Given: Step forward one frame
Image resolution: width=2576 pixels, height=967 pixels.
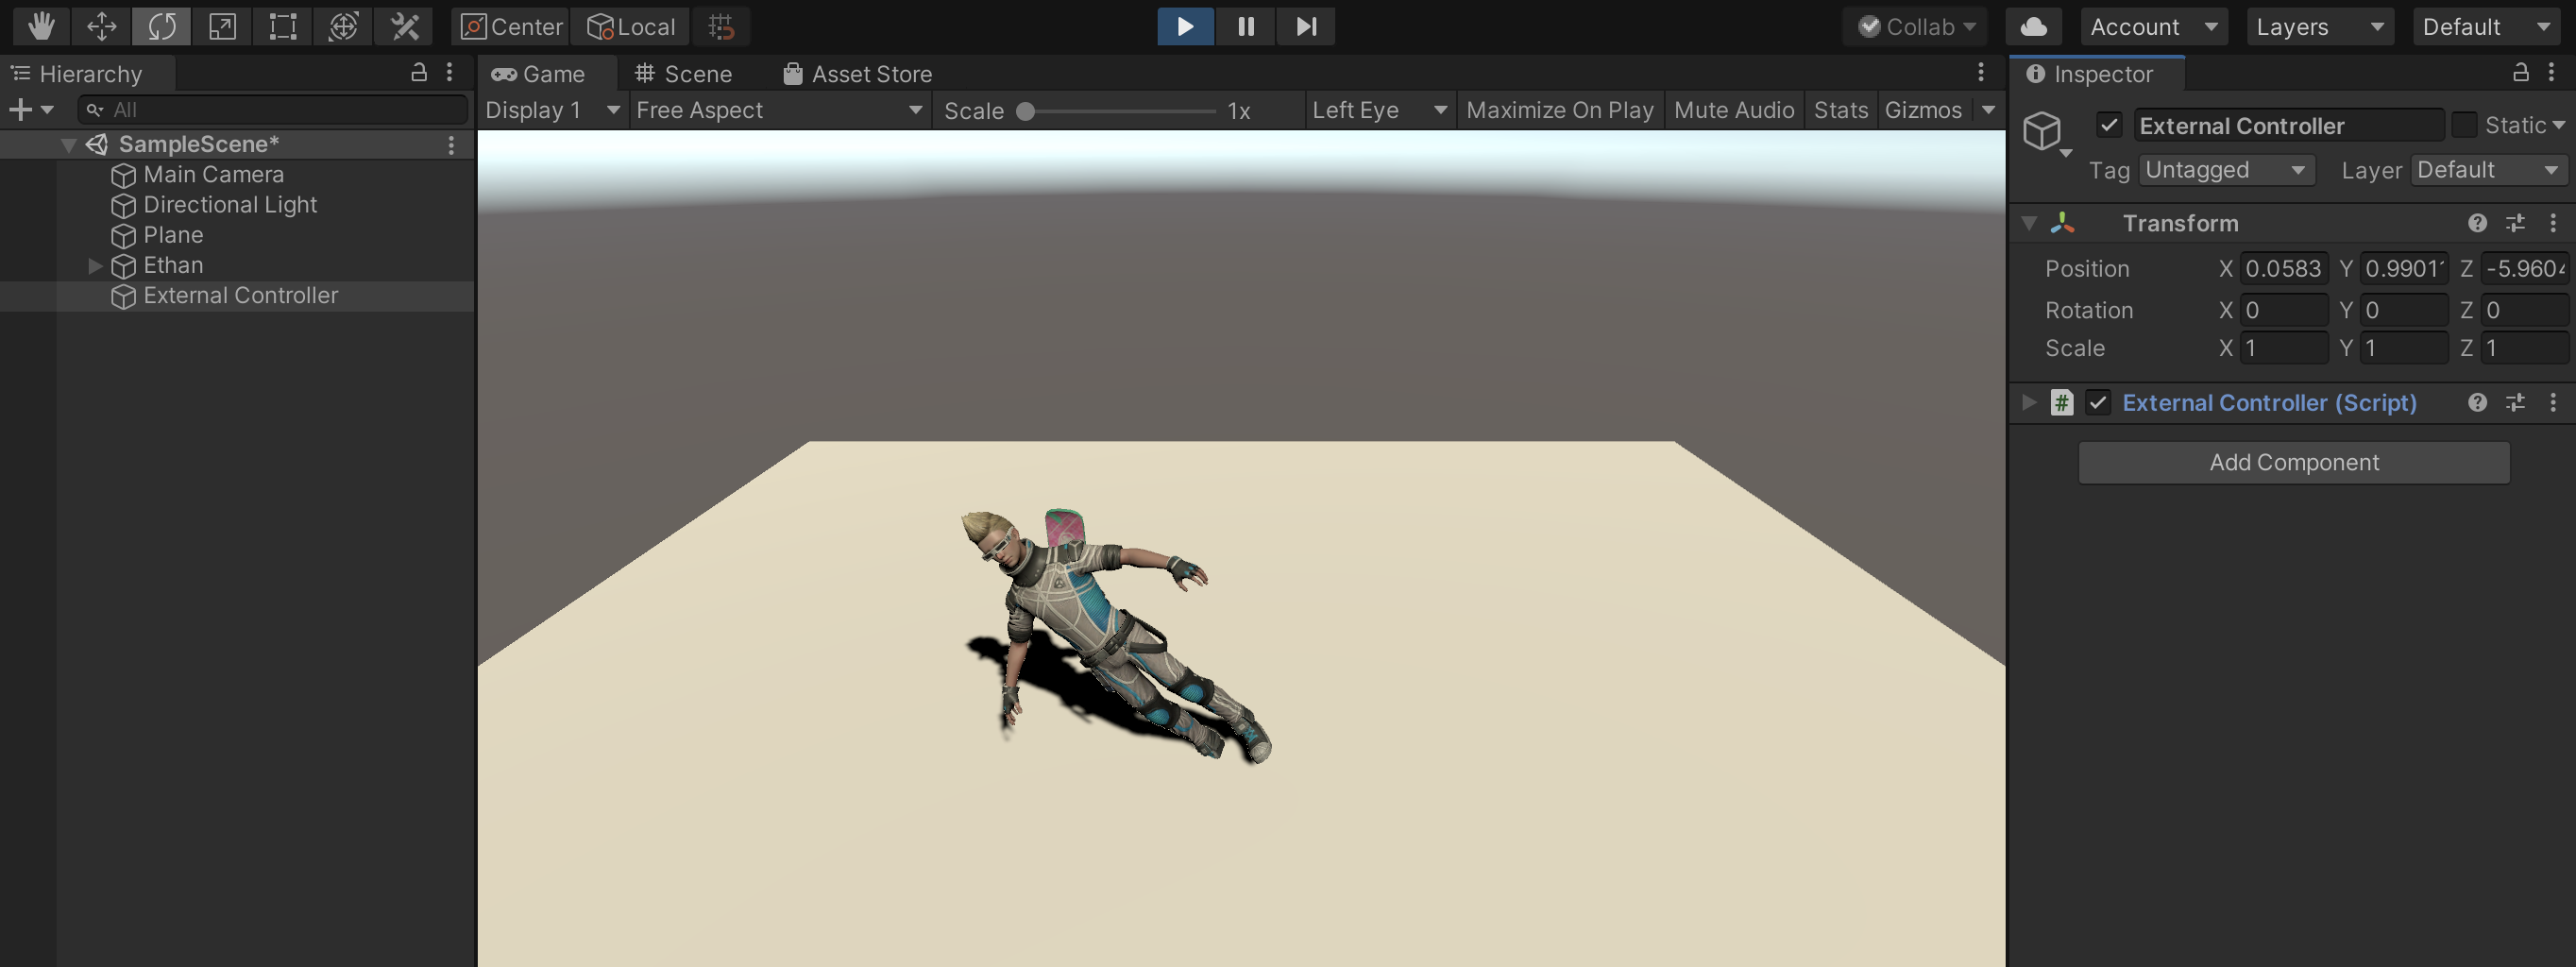Looking at the screenshot, I should pos(1305,26).
